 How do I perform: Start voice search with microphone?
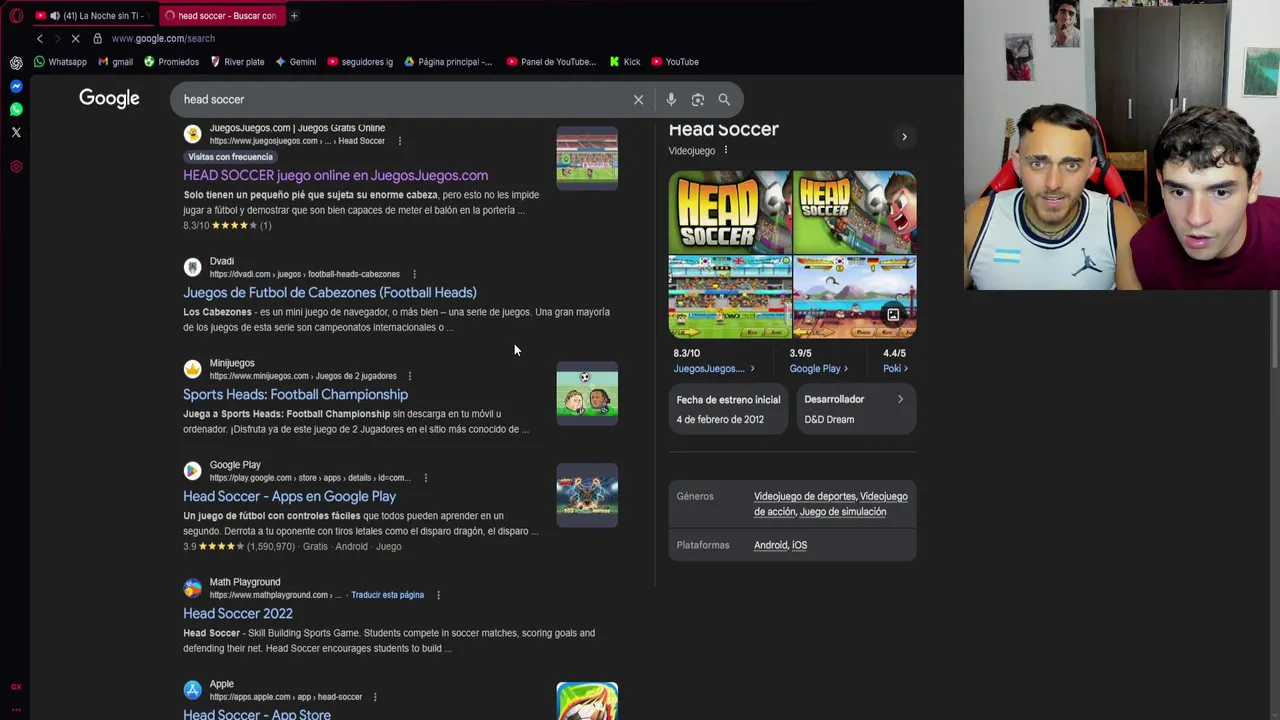[671, 99]
